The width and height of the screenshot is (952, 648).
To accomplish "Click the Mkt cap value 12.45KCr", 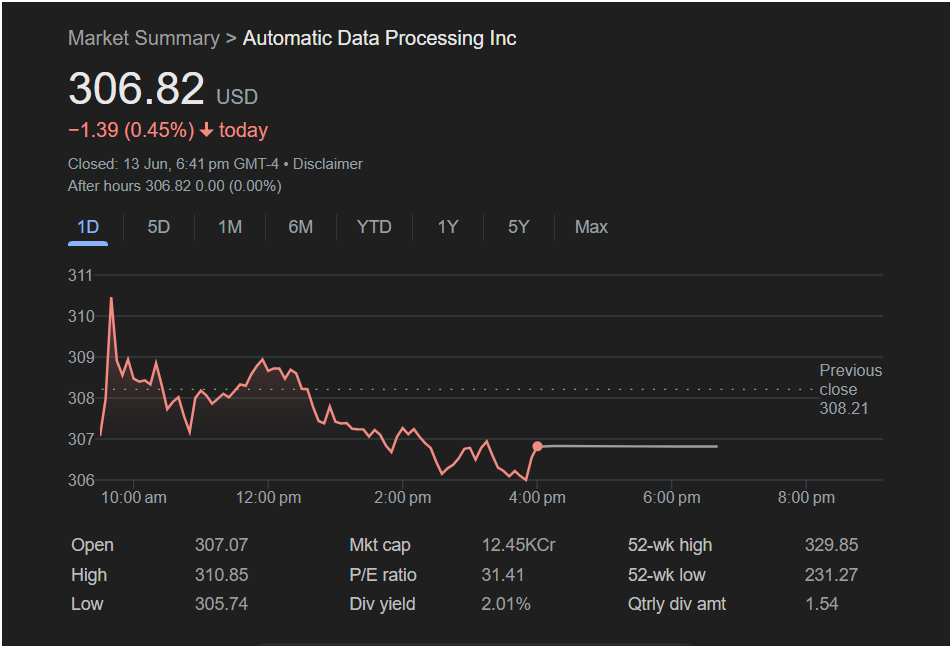I will coord(518,545).
